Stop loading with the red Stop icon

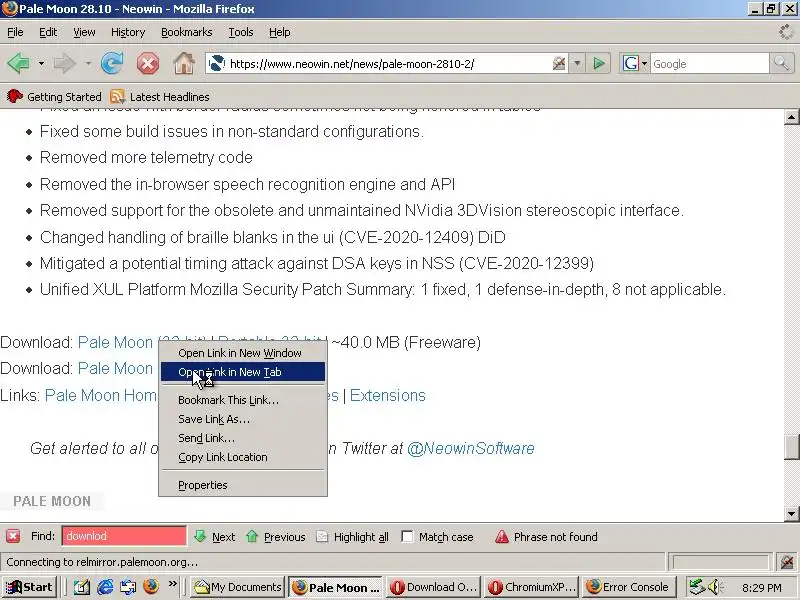[x=147, y=64]
